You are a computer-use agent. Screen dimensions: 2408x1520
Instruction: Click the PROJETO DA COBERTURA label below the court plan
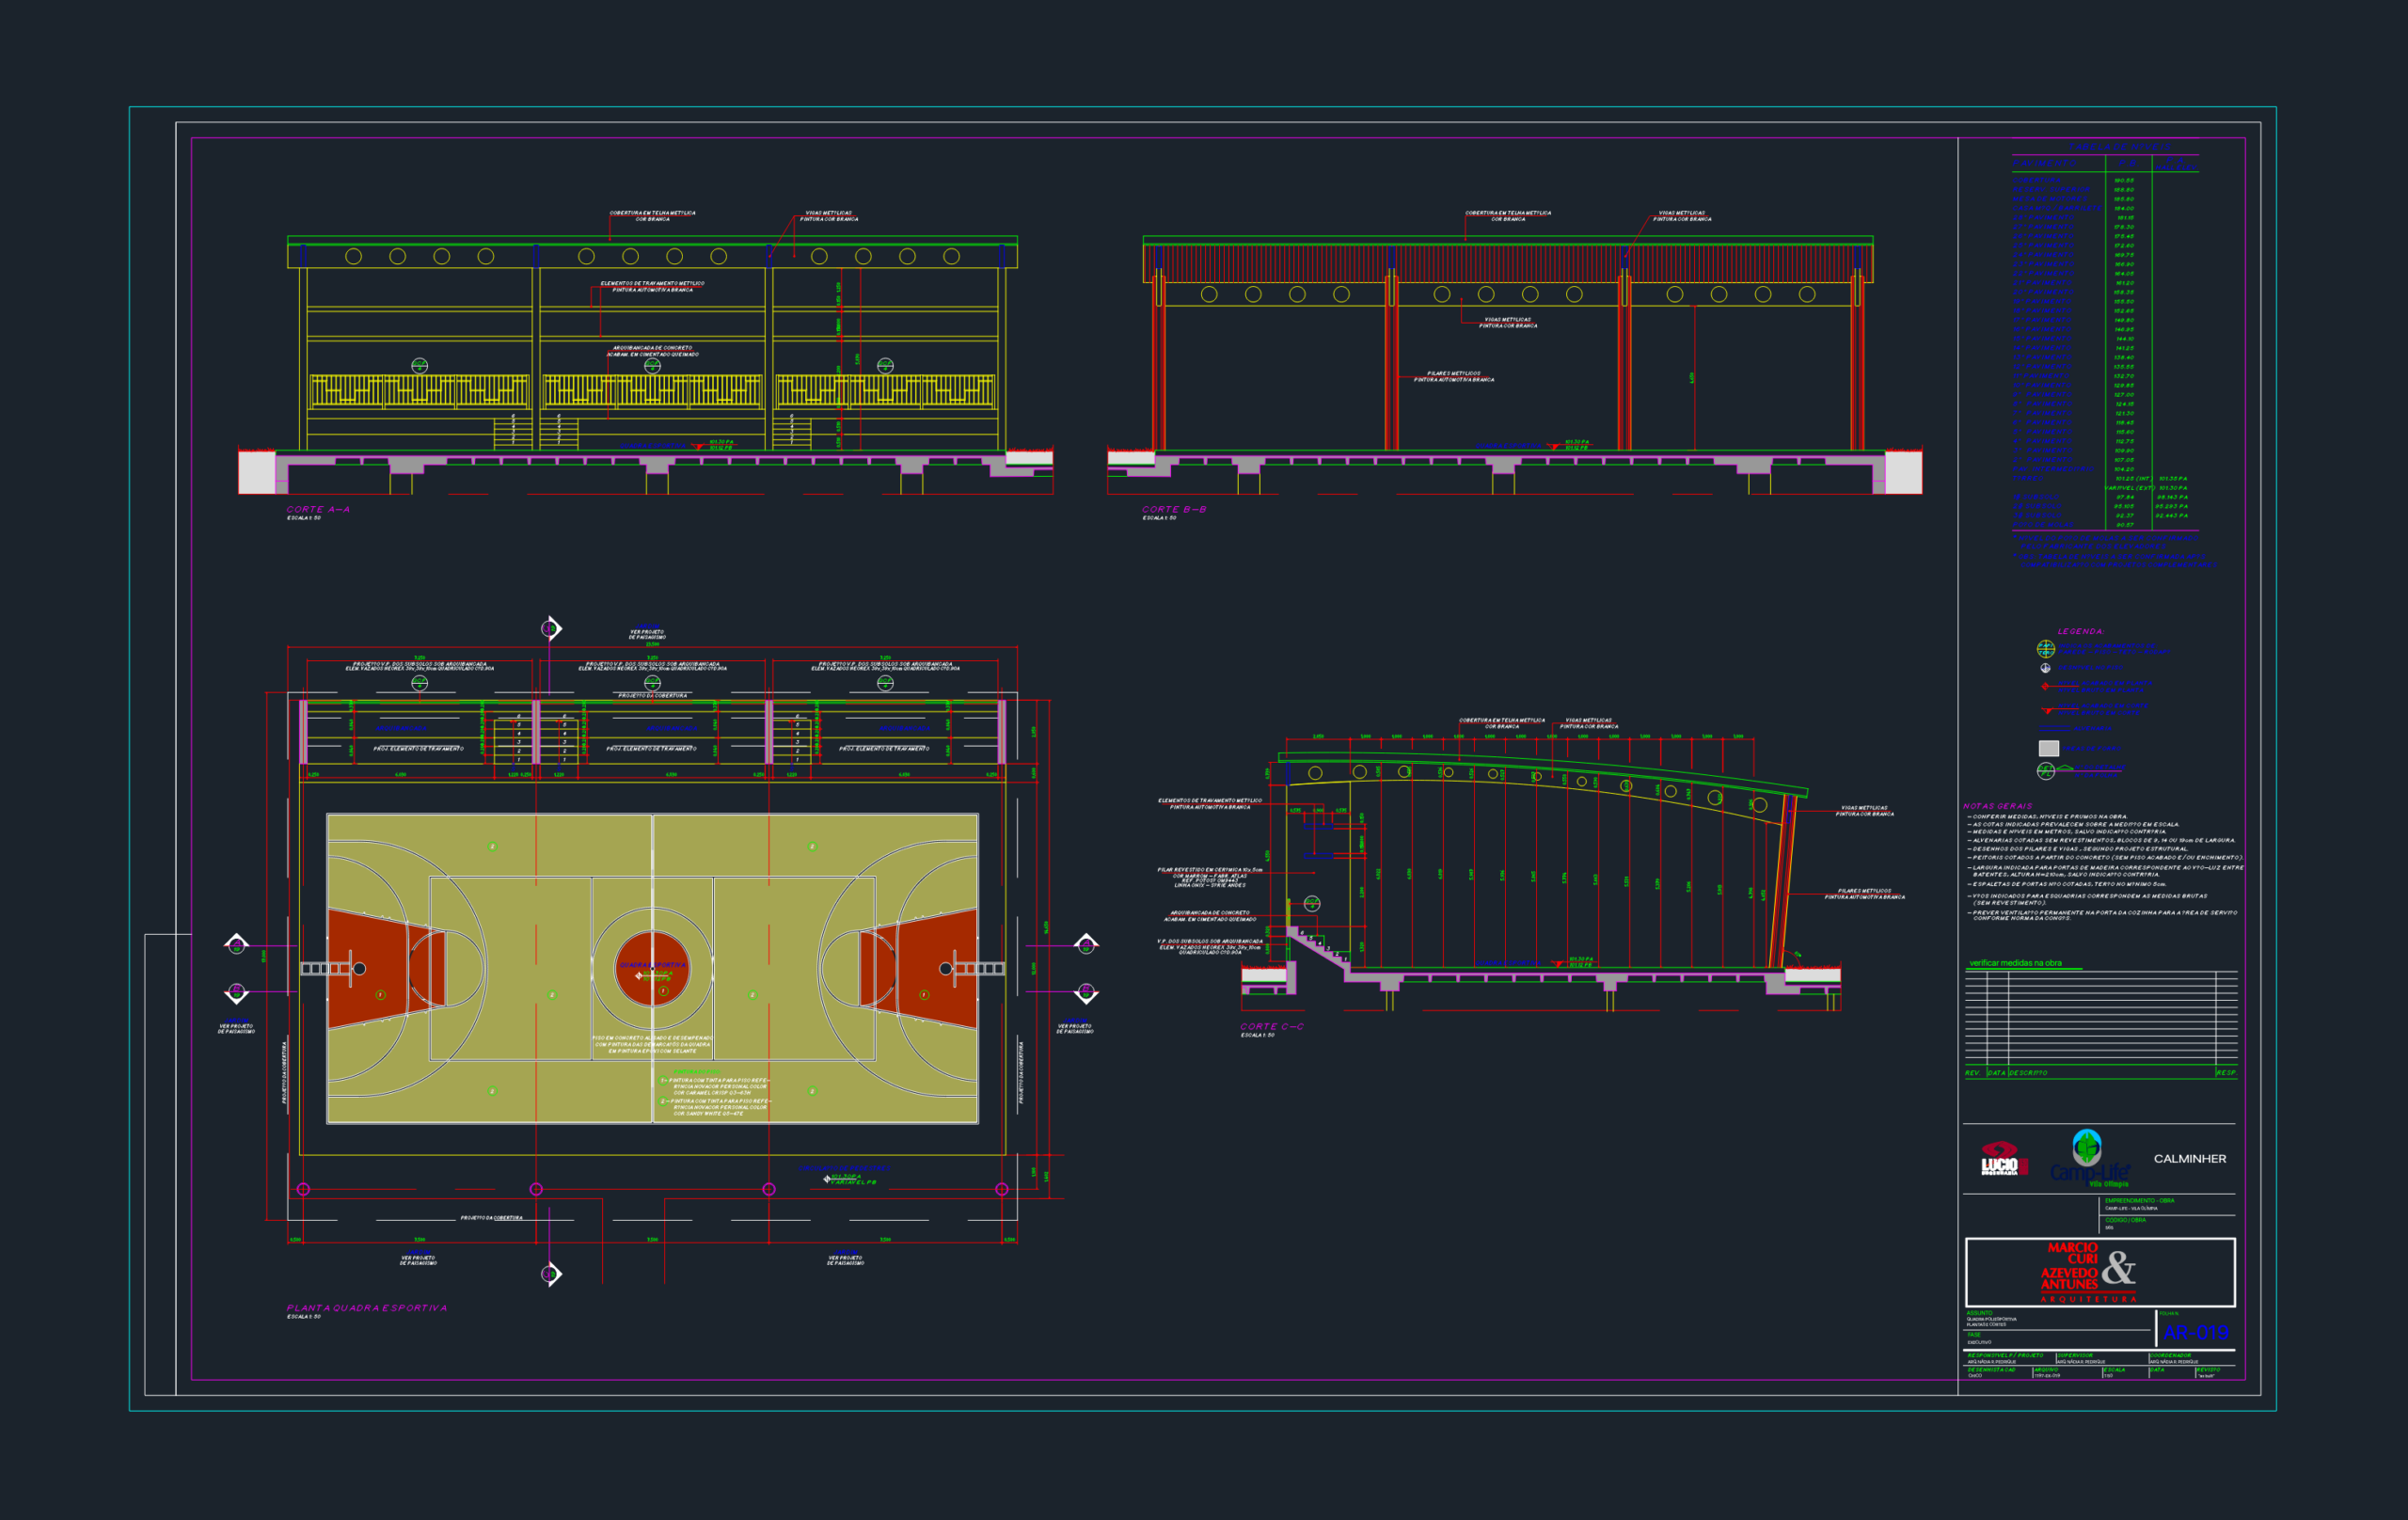[x=491, y=1218]
